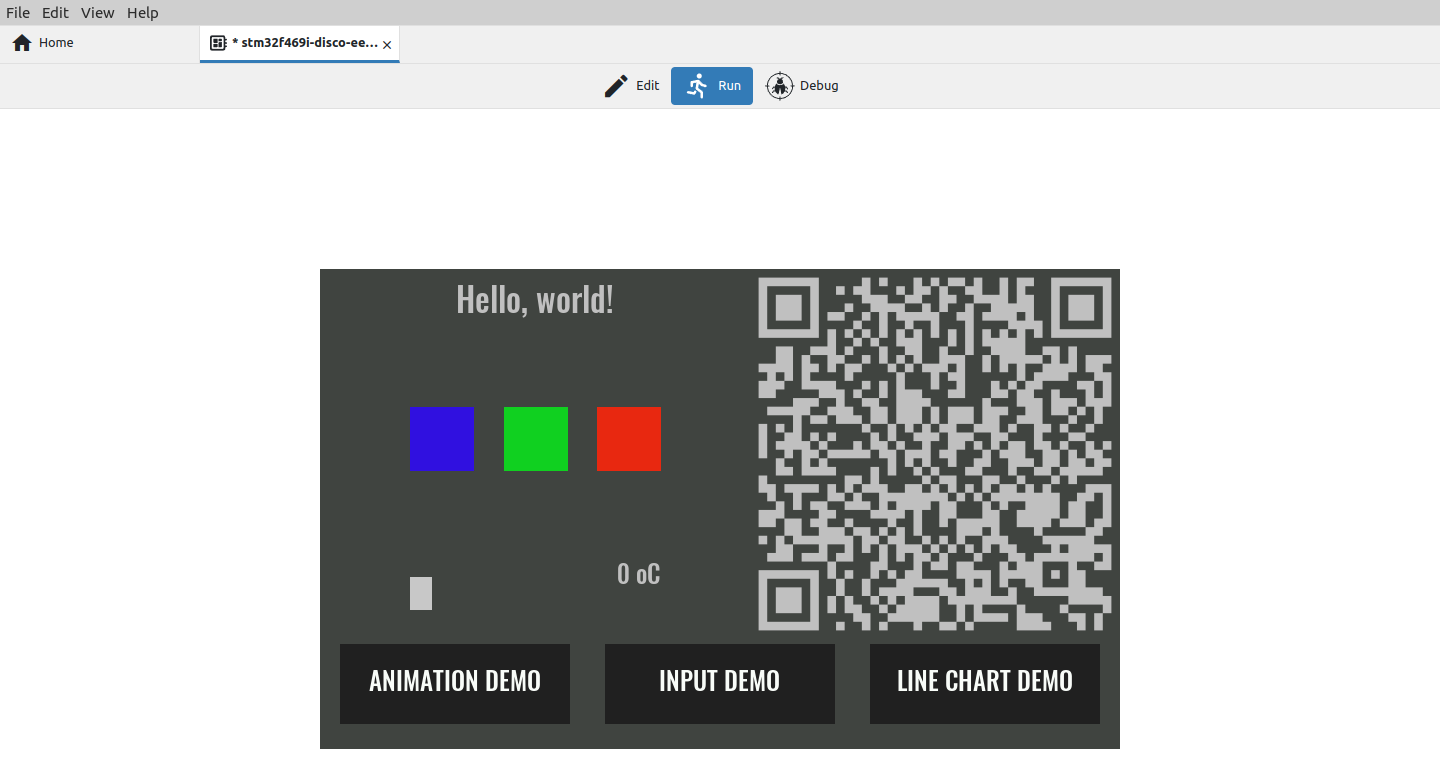The width and height of the screenshot is (1440, 777).
Task: Click the ANIMATION DEMO button
Action: 455,683
